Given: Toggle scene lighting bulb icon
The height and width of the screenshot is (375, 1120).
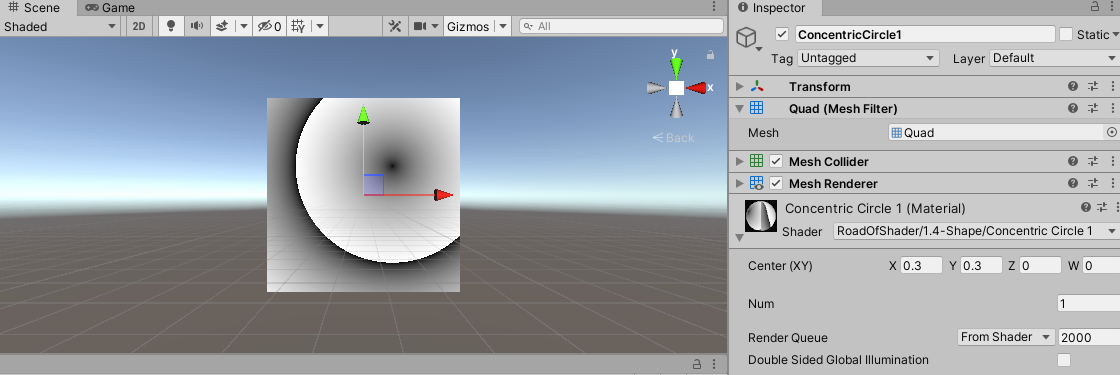Looking at the screenshot, I should [x=170, y=26].
